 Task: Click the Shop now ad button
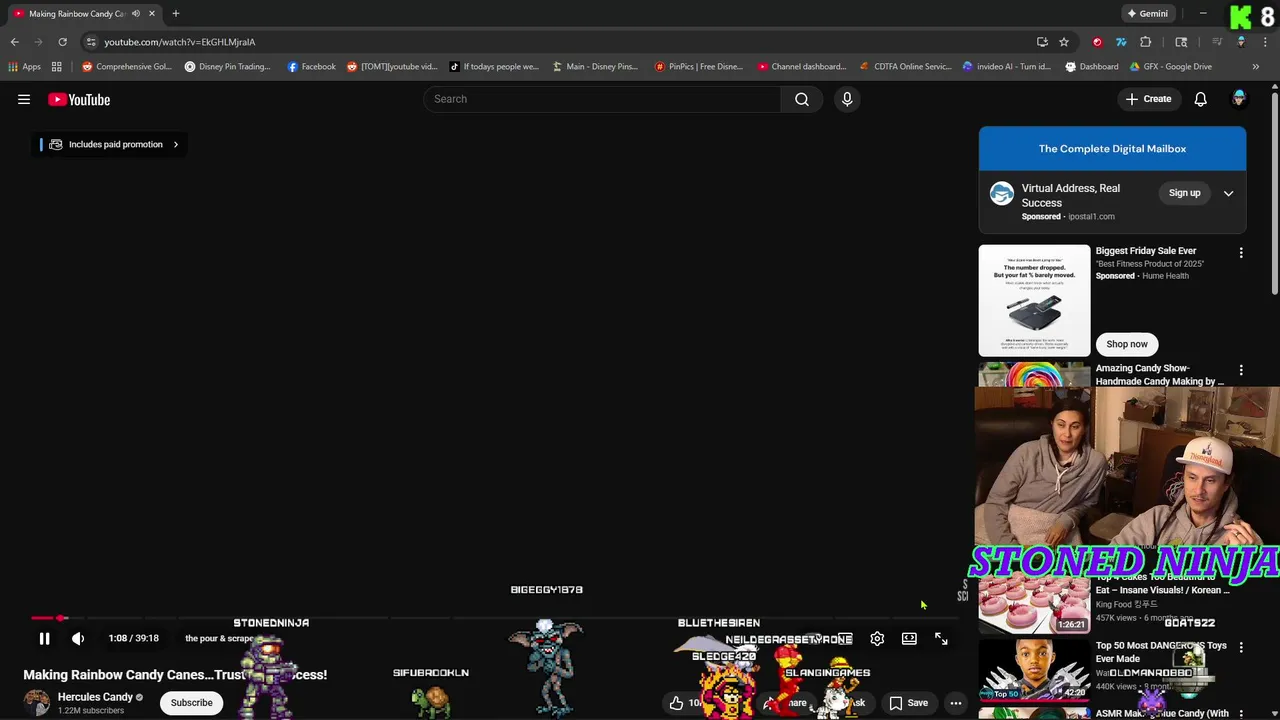(x=1127, y=344)
